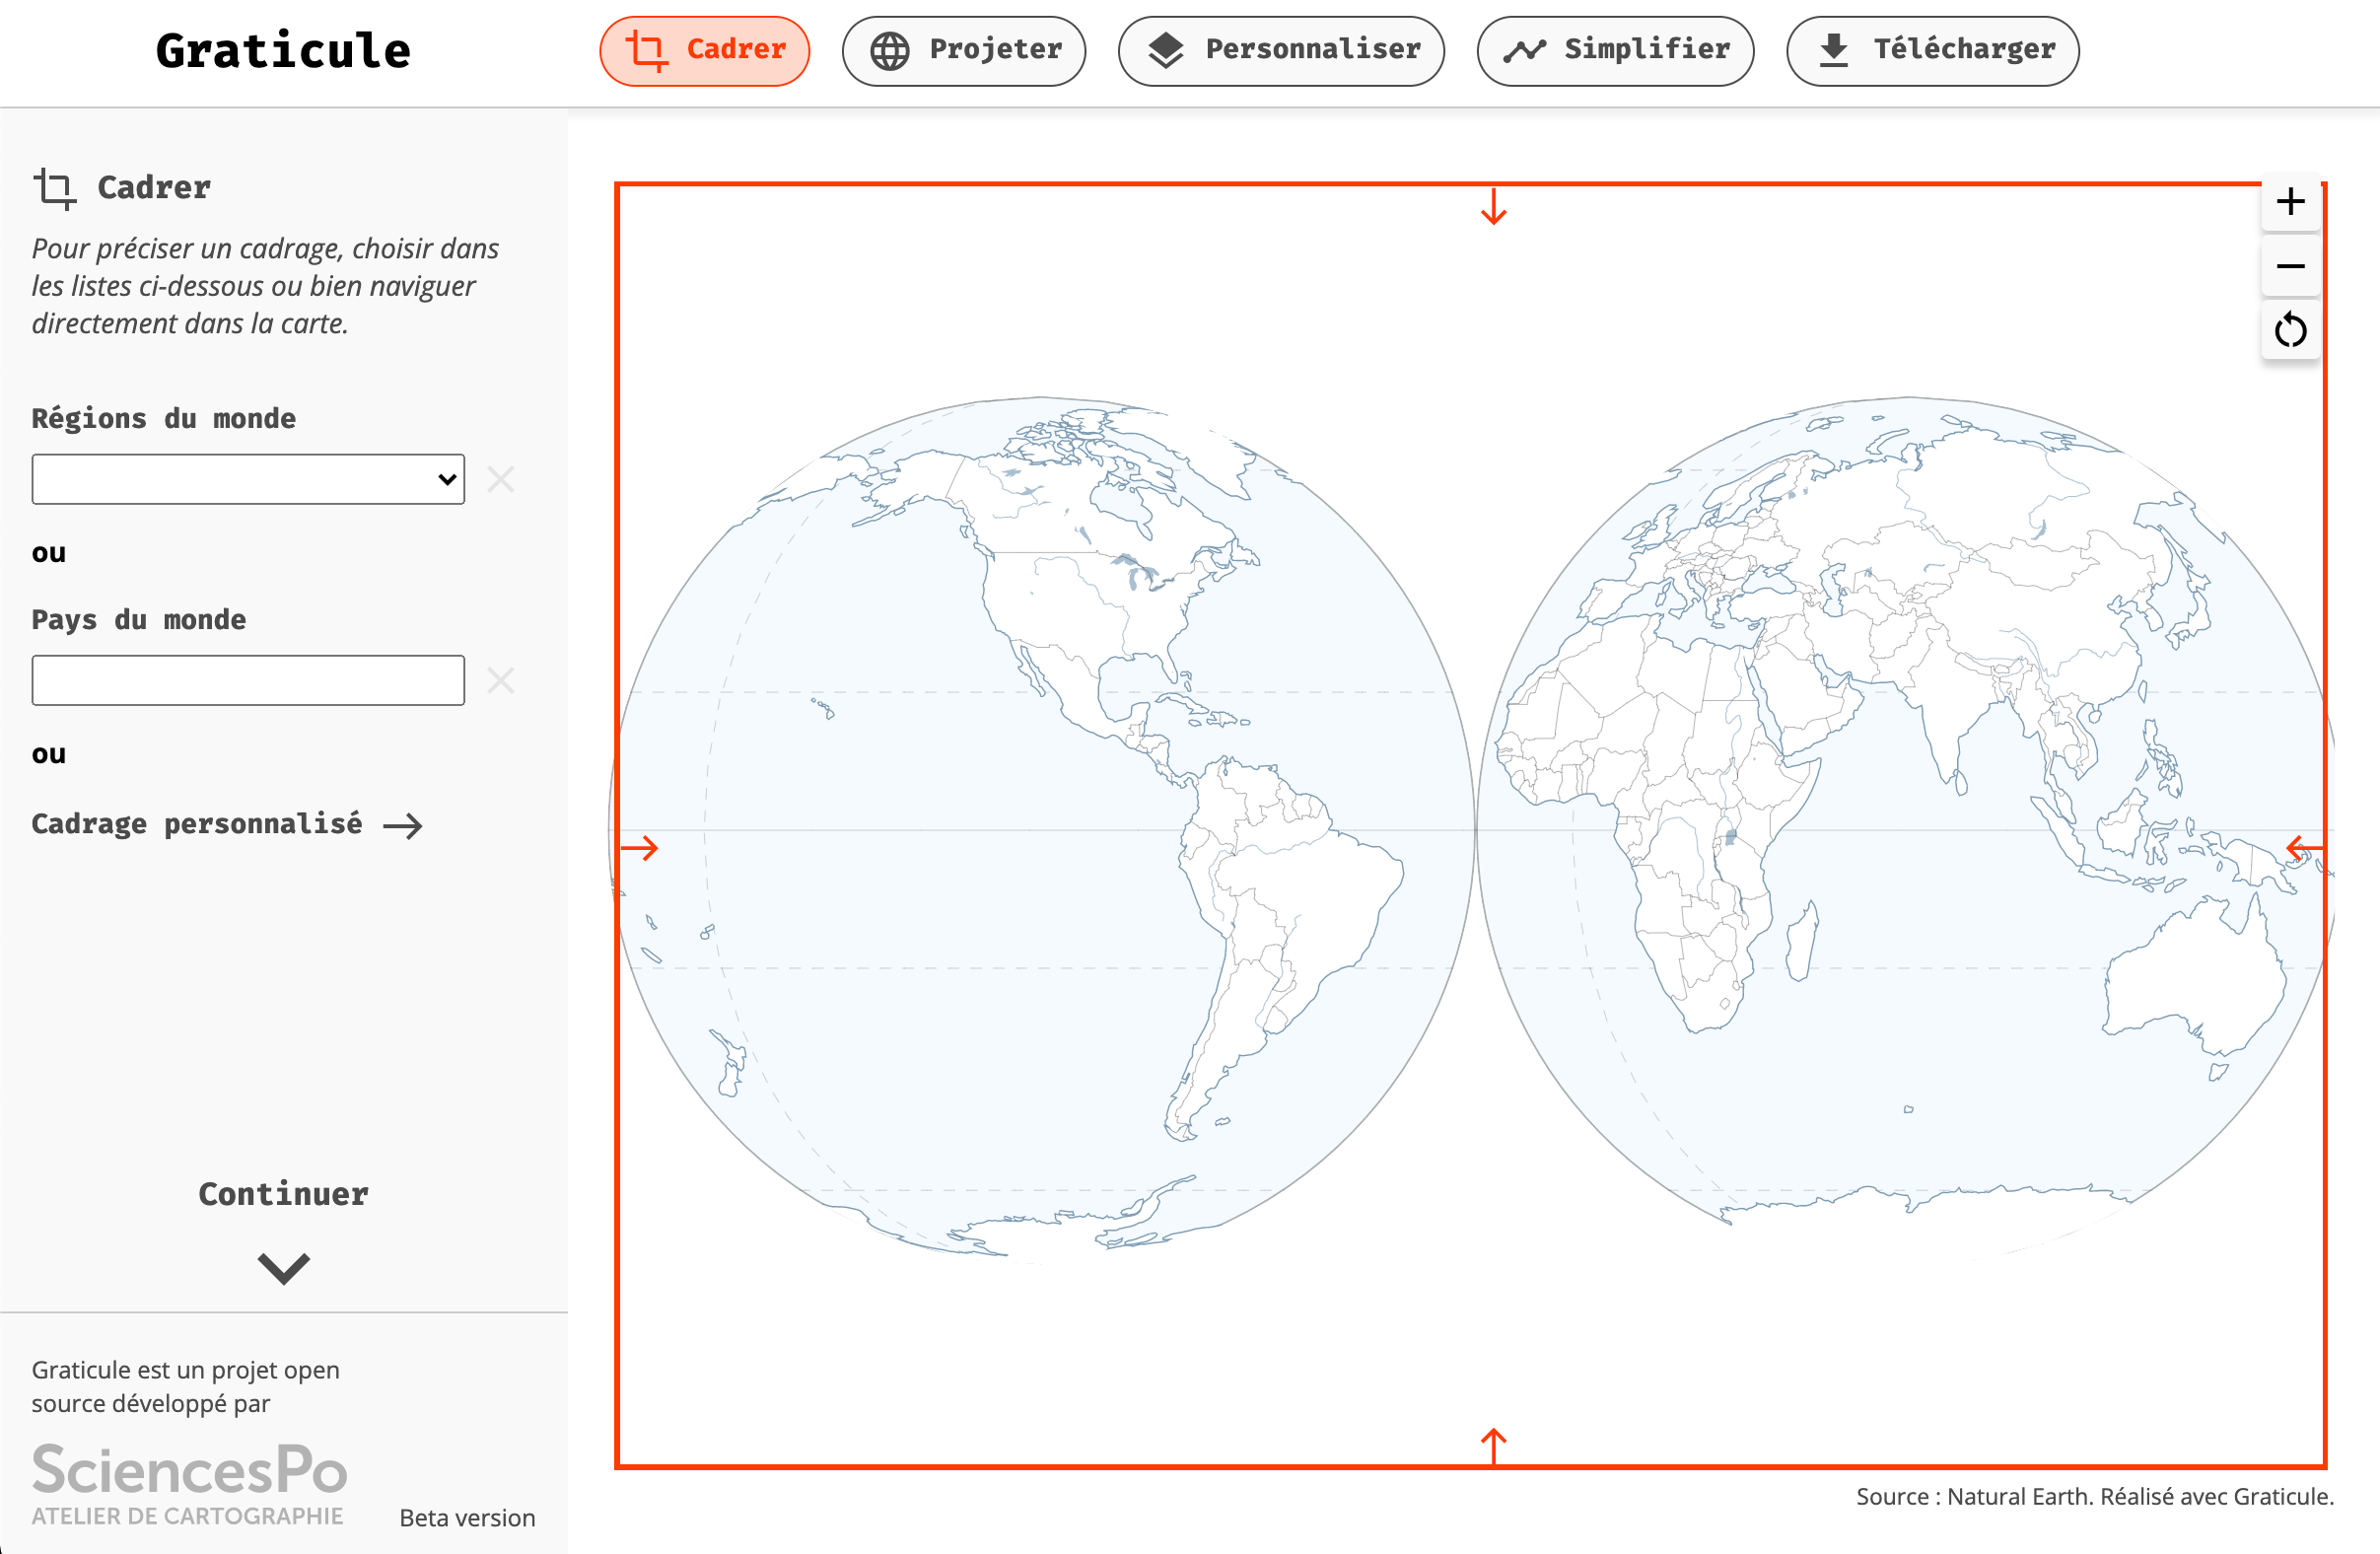Click the left frame right-arrow handle
Screen dimensions: 2380x1554
[640, 848]
